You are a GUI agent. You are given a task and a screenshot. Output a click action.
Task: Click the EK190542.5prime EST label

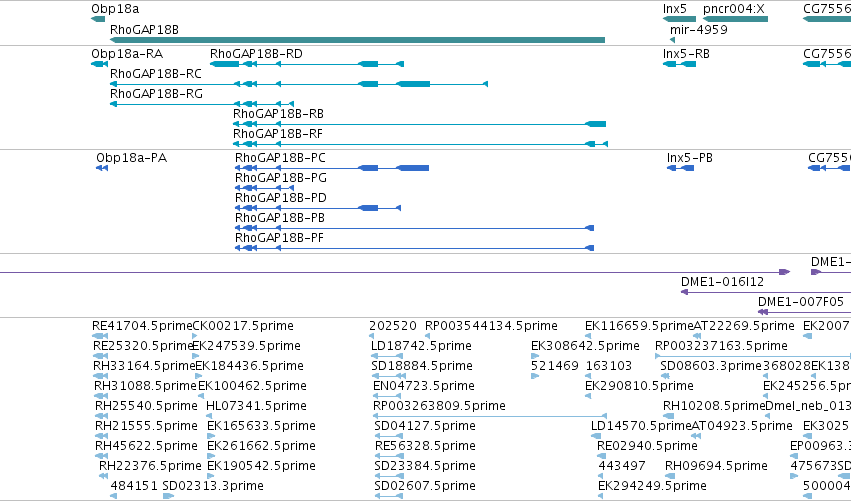coord(261,467)
